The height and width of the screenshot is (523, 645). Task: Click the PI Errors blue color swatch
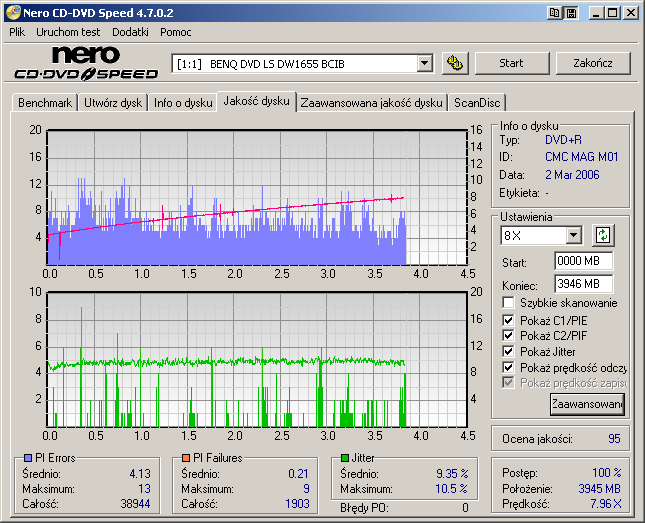(28, 458)
